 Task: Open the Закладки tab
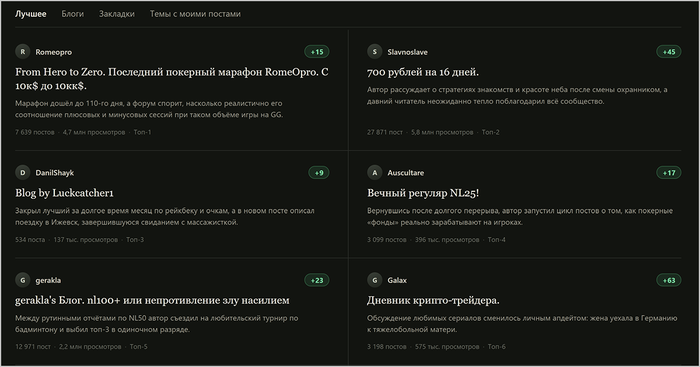[x=117, y=14]
